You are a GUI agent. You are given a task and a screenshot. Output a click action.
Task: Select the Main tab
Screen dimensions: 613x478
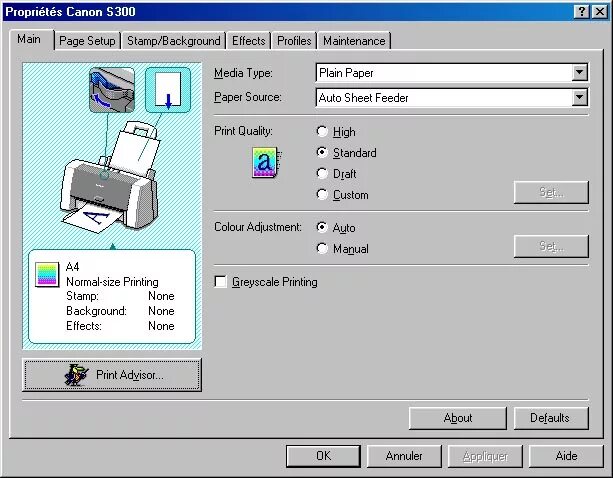coord(30,39)
